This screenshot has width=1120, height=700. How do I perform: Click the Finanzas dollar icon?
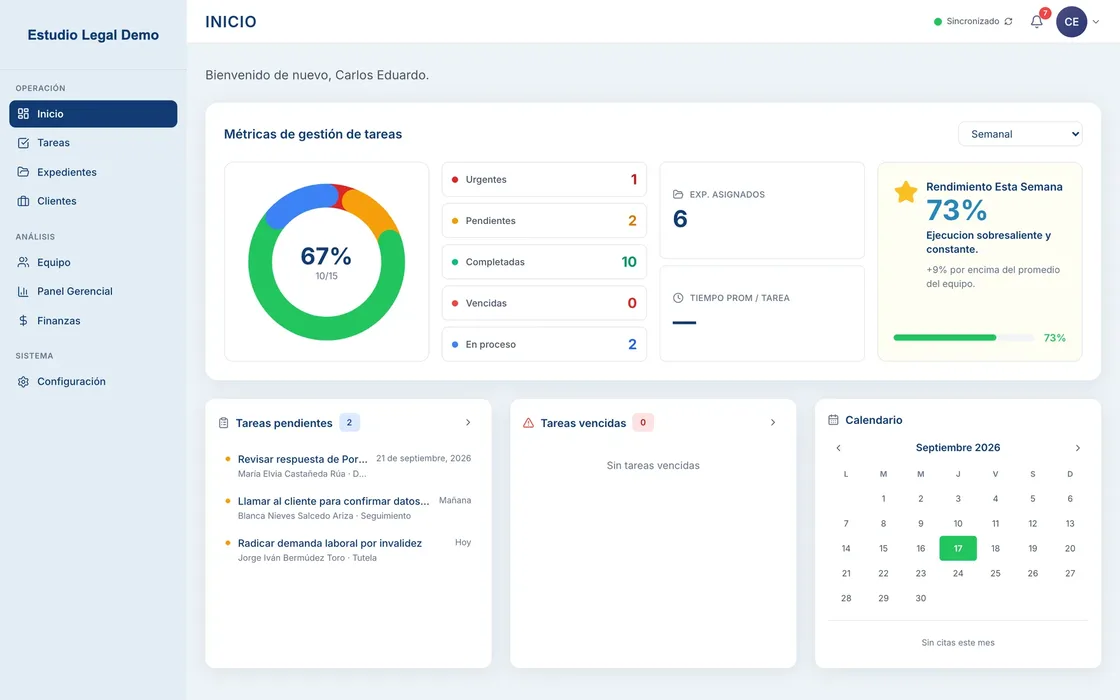click(x=24, y=321)
